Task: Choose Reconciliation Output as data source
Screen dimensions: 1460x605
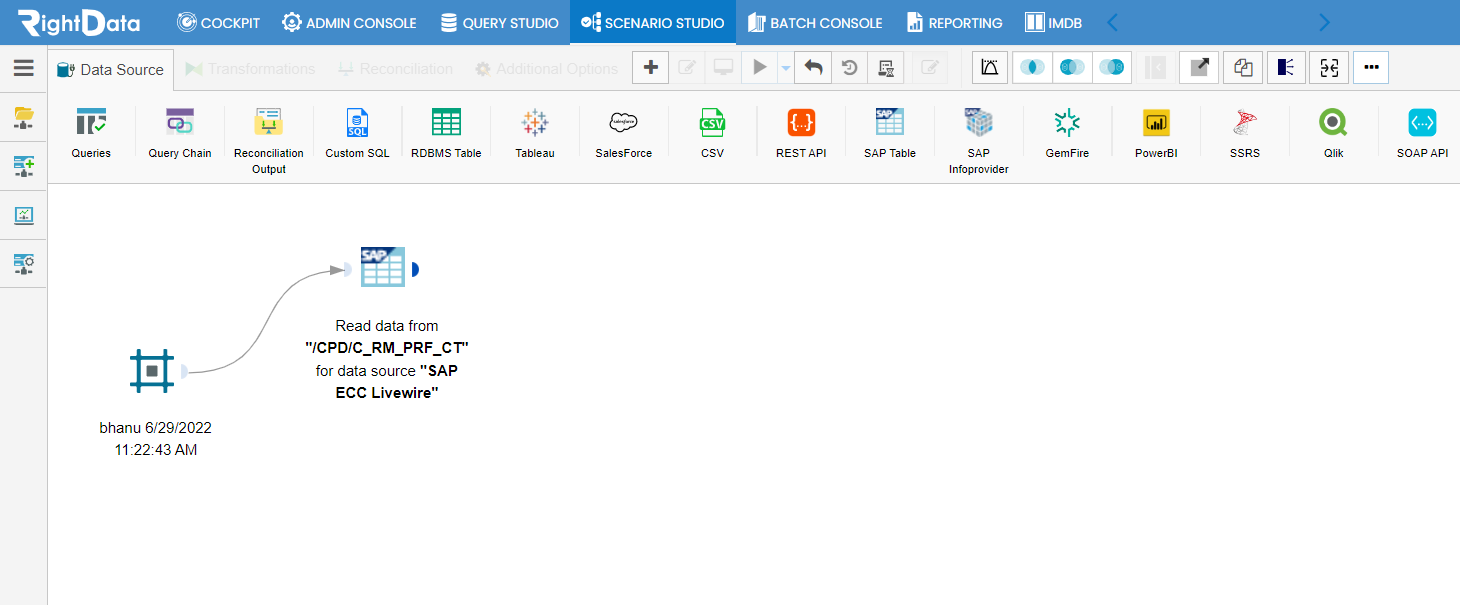Action: point(268,141)
